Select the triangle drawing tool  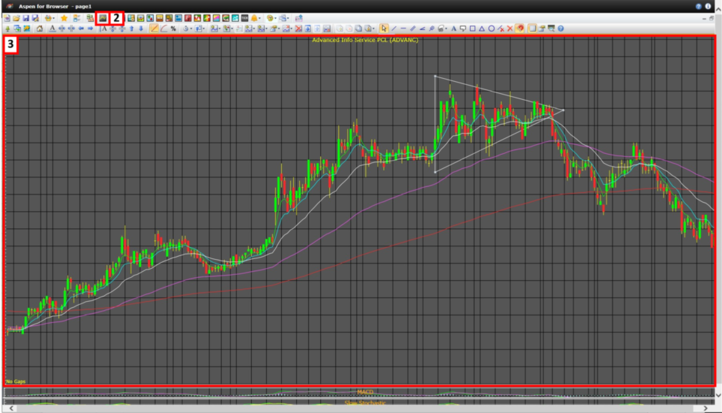(482, 28)
